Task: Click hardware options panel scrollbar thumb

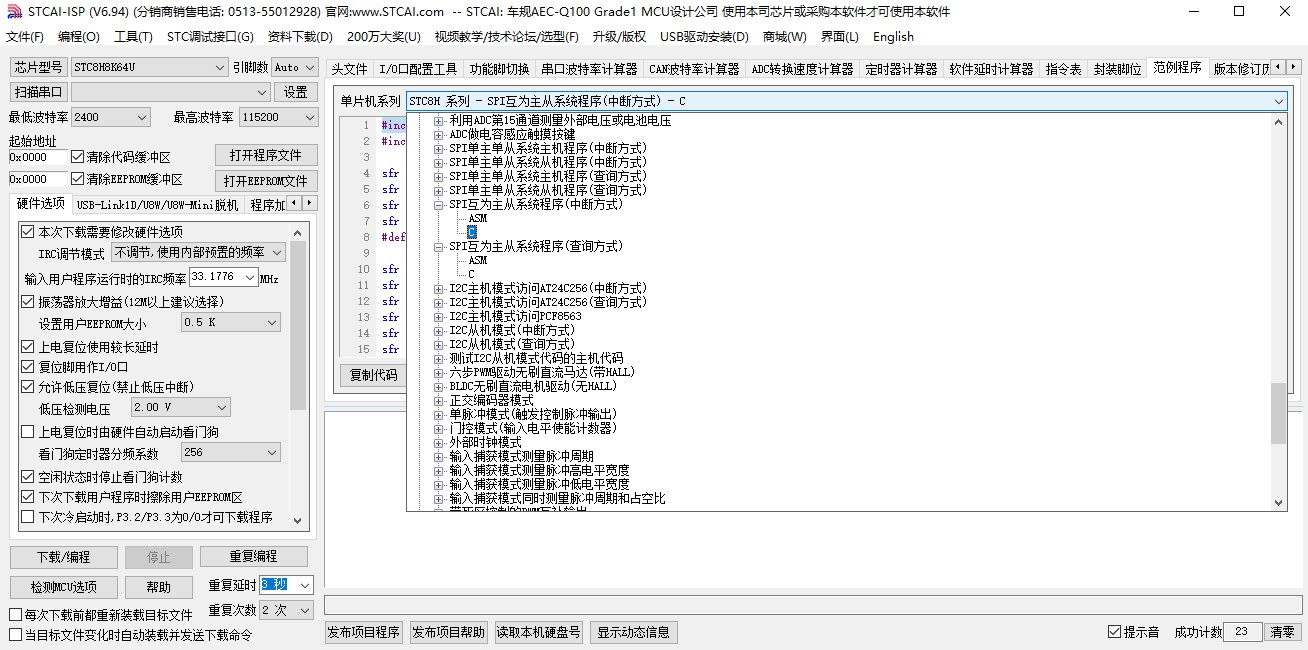Action: coord(298,325)
